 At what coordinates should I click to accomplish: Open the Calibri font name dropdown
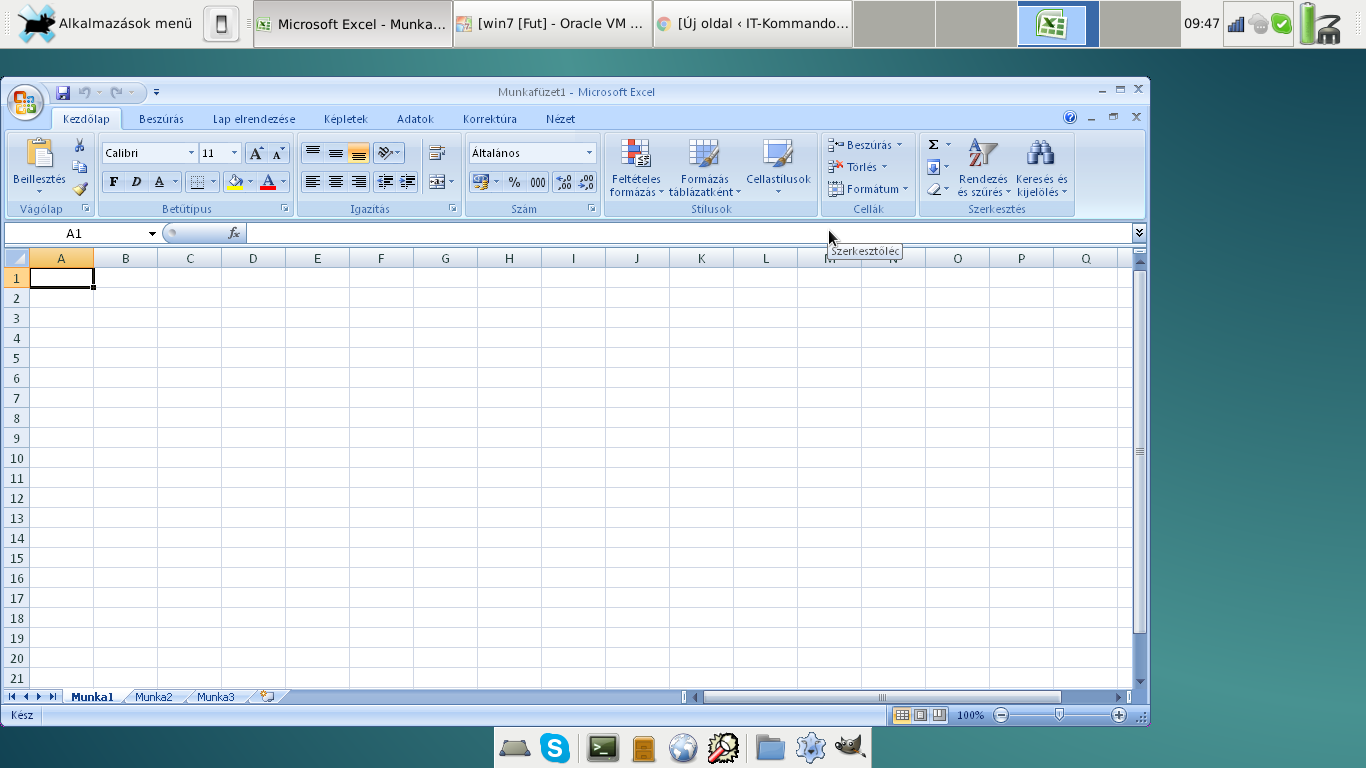coord(191,153)
